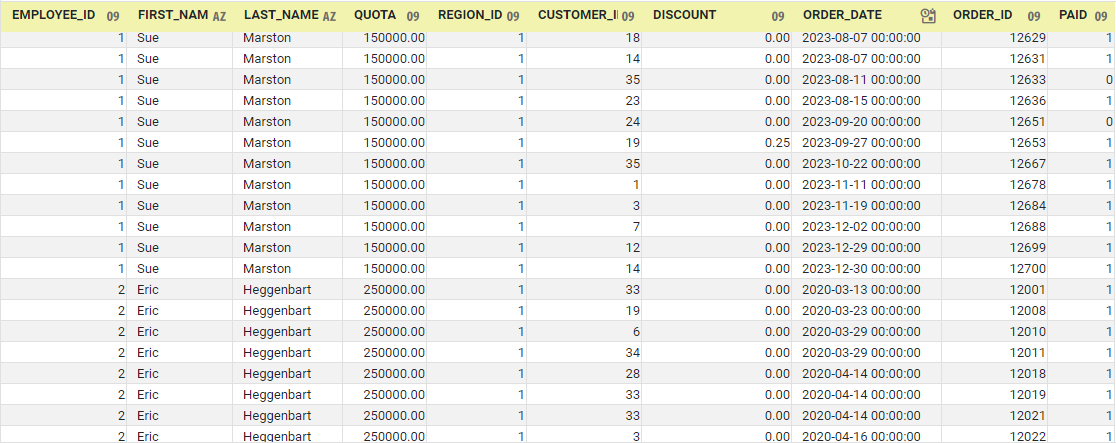Click date type icon beside ORDER_DATE header
The height and width of the screenshot is (443, 1116).
pyautogui.click(x=927, y=16)
